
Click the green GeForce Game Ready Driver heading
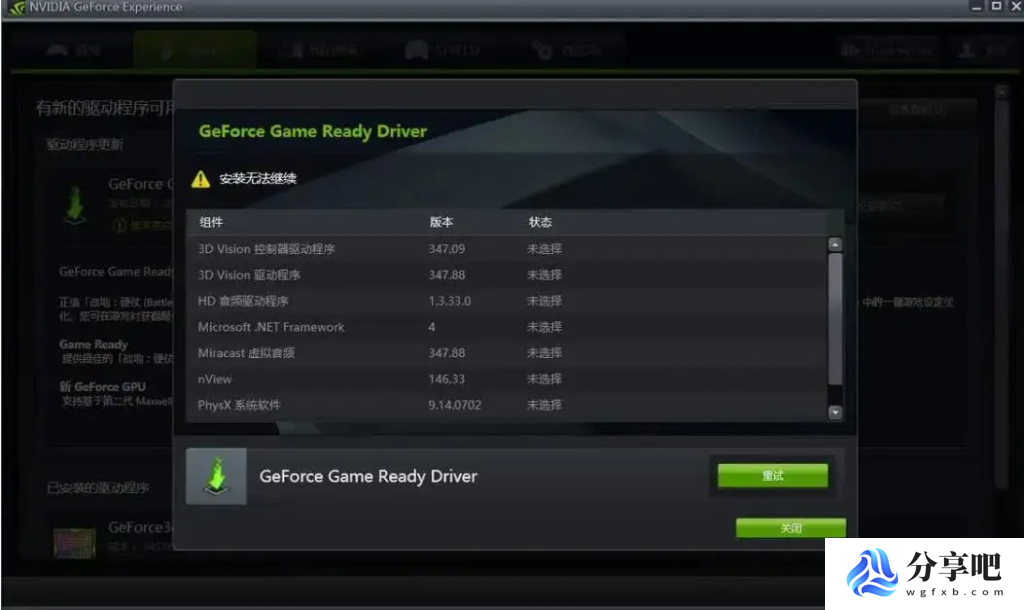coord(313,131)
